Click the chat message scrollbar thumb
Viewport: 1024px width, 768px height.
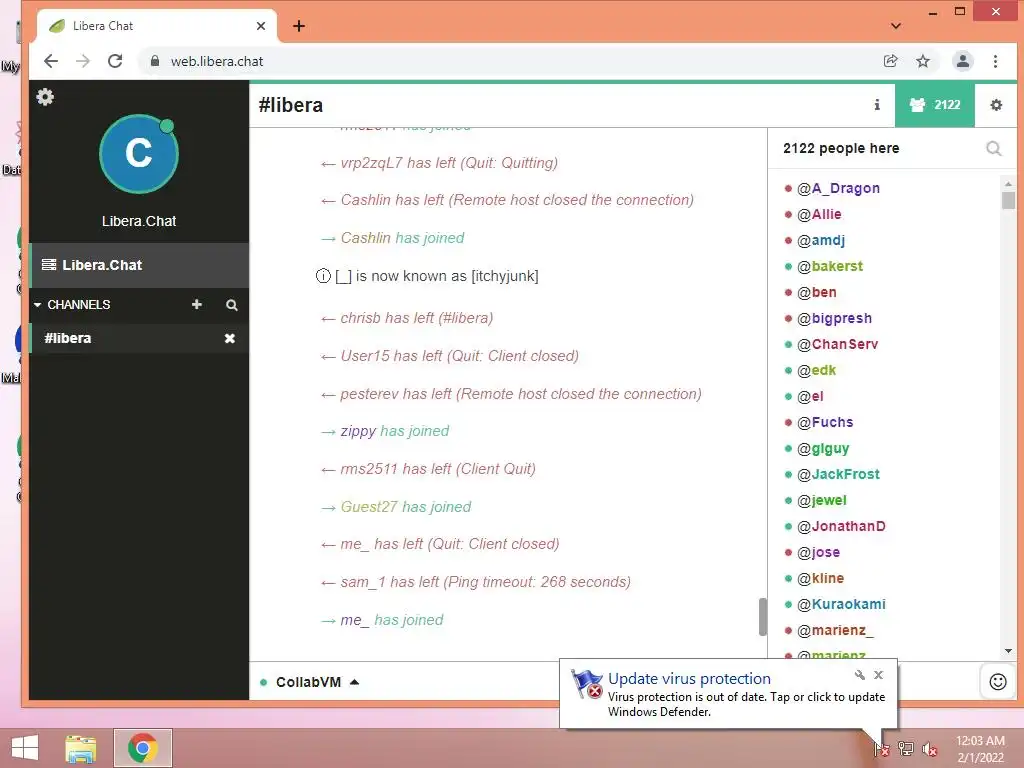[762, 616]
